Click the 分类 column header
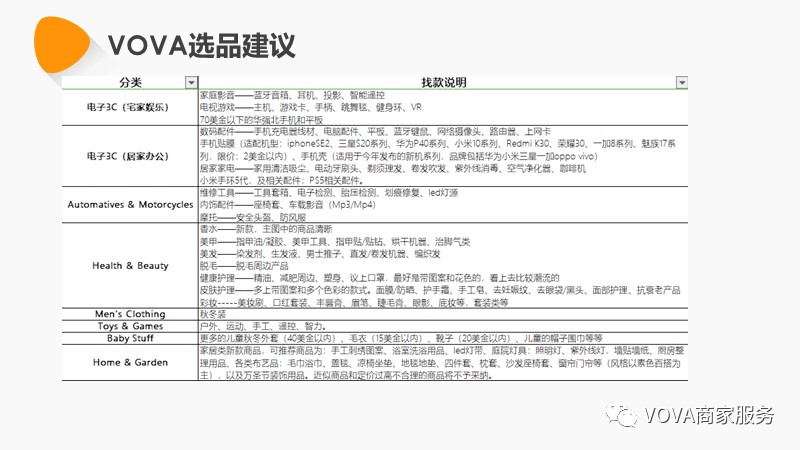This screenshot has height=450, width=800. pos(130,83)
